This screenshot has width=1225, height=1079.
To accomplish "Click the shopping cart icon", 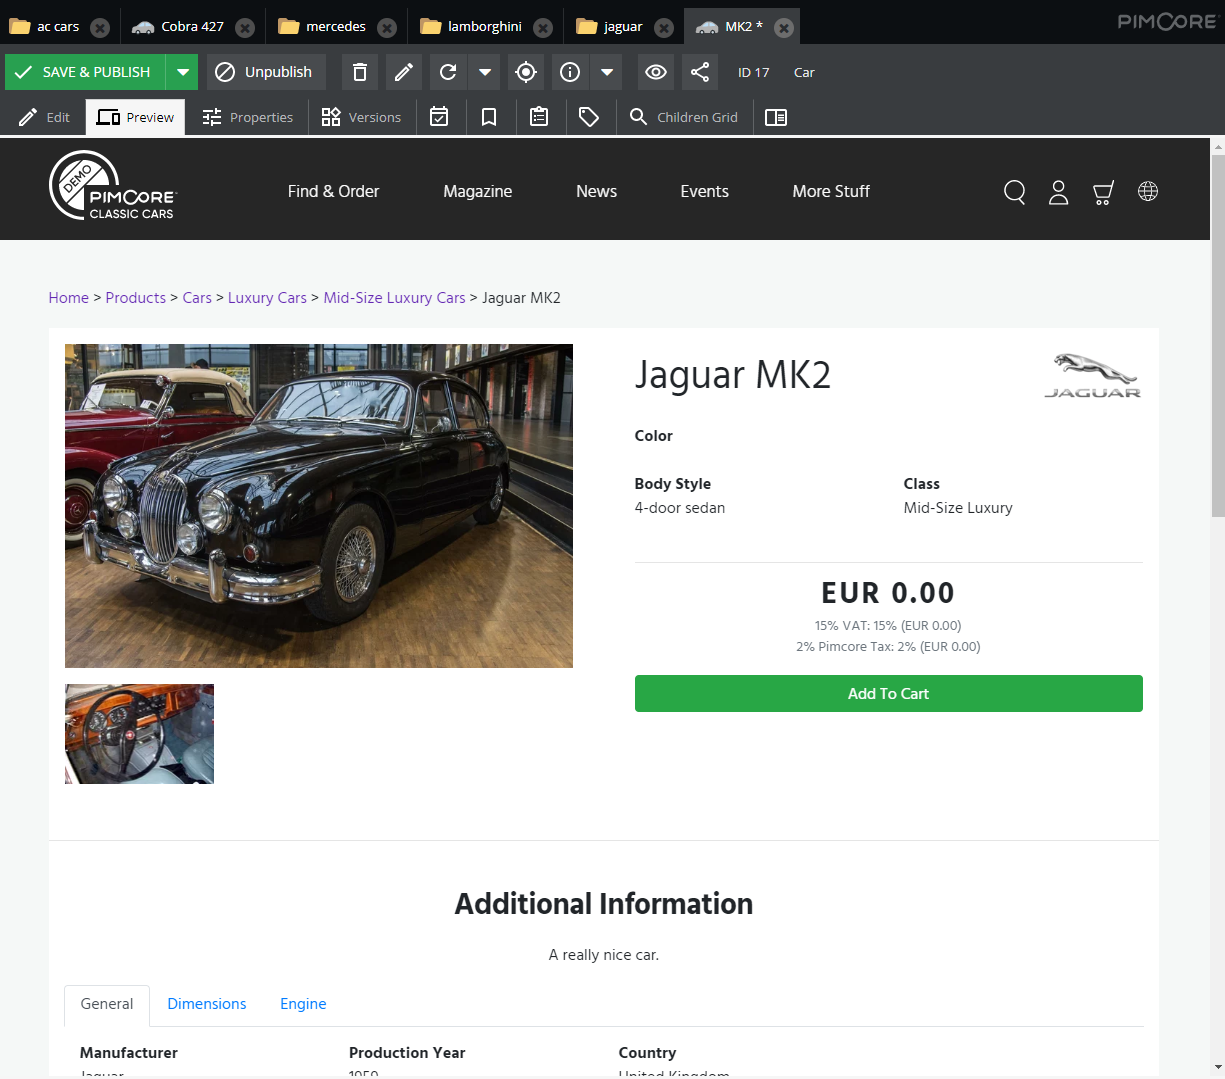I will point(1103,192).
